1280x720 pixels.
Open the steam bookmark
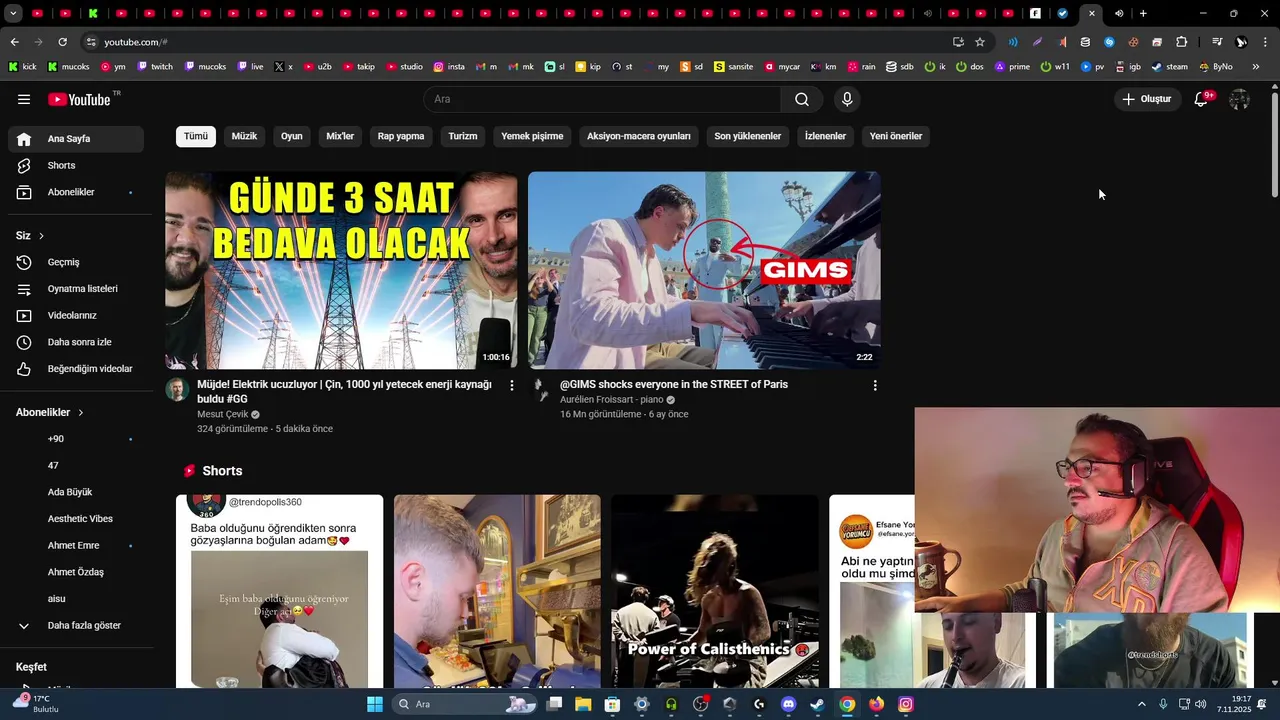click(1170, 67)
